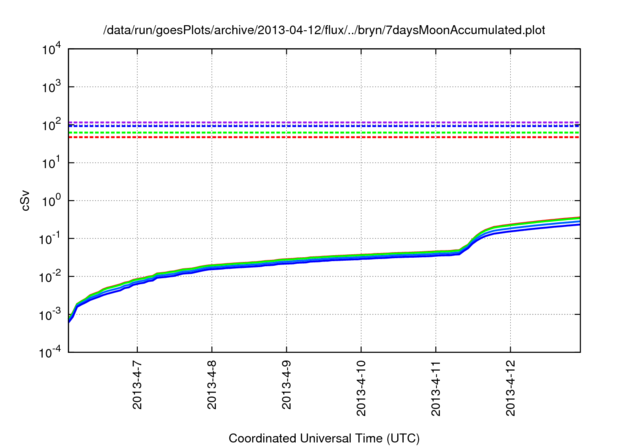Click the 2013-4-8 date tick label

pyautogui.click(x=212, y=384)
